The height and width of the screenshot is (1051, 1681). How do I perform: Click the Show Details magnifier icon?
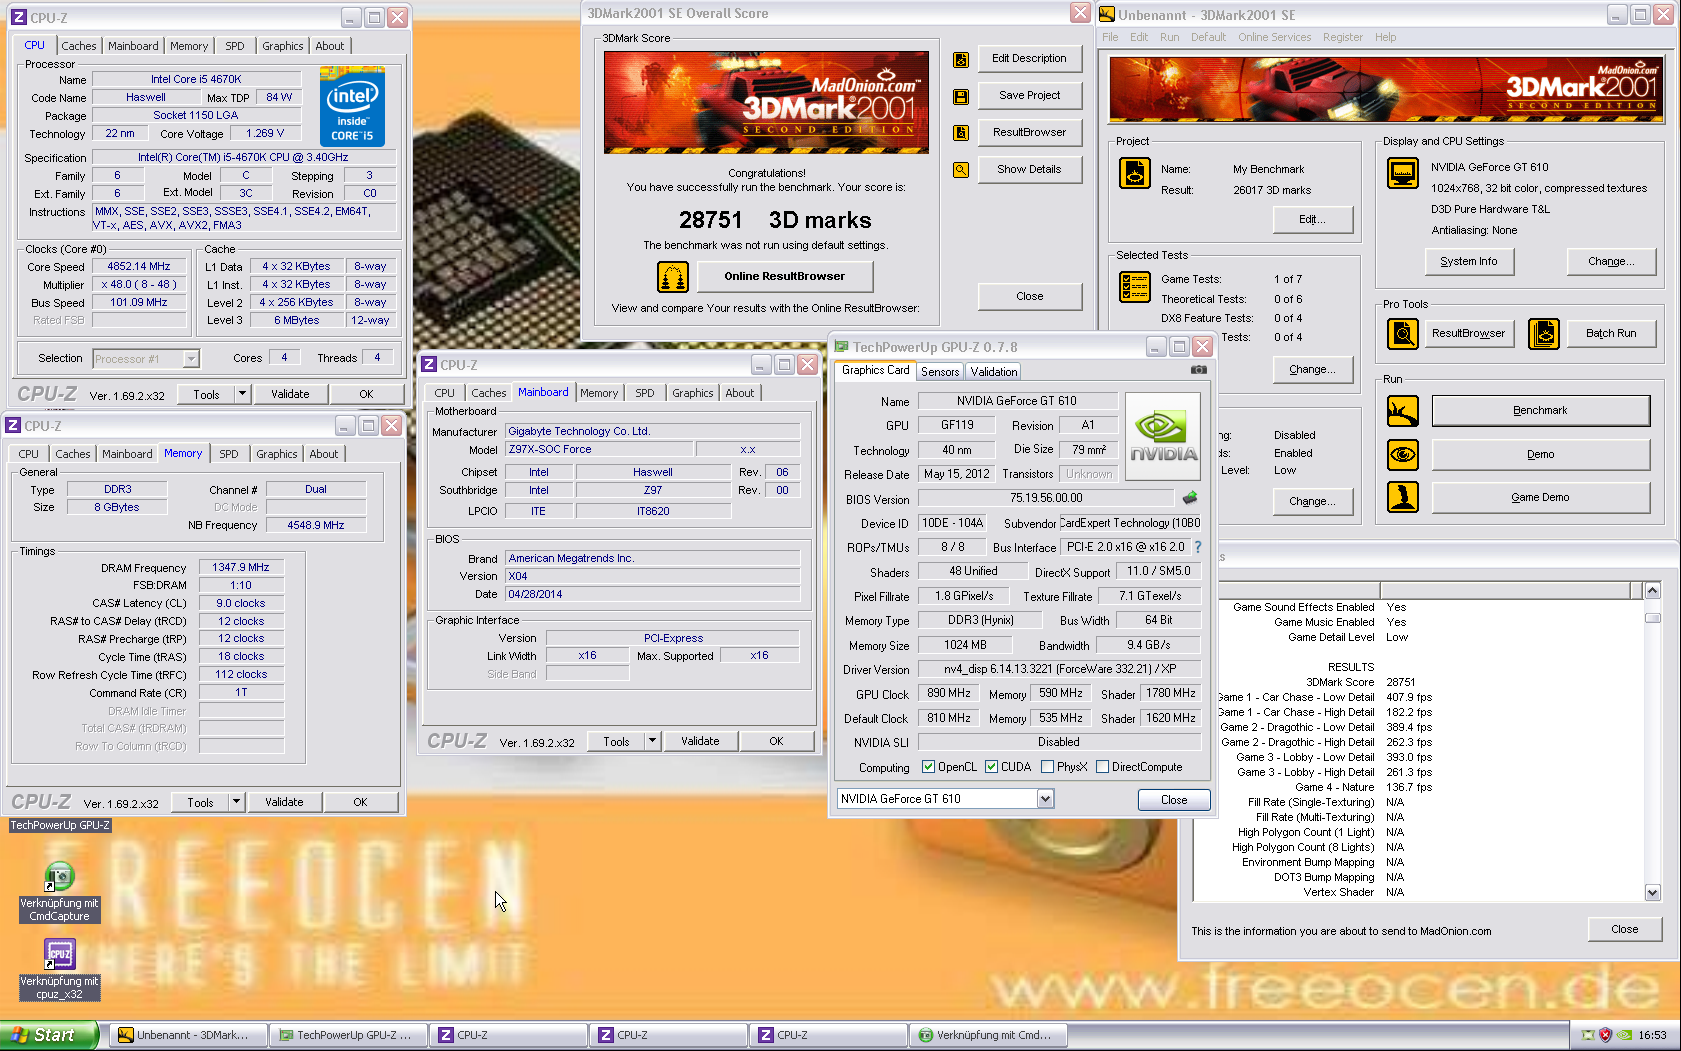(961, 170)
